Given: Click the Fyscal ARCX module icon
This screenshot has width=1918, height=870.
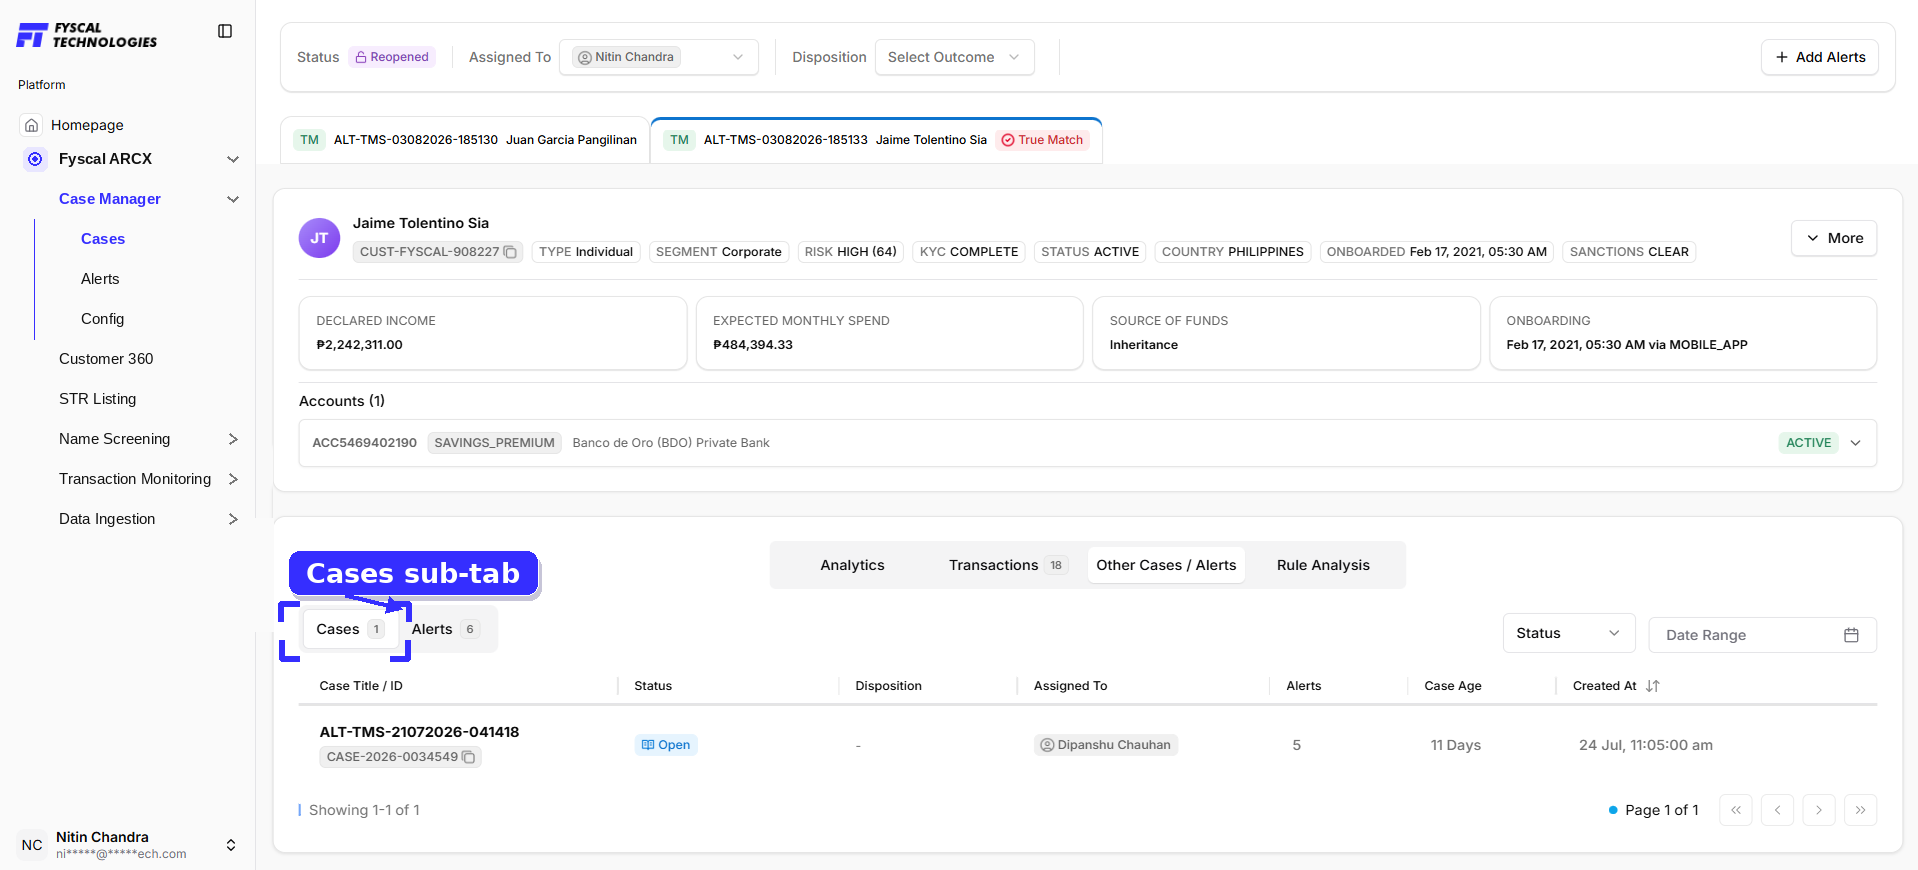Looking at the screenshot, I should (35, 159).
